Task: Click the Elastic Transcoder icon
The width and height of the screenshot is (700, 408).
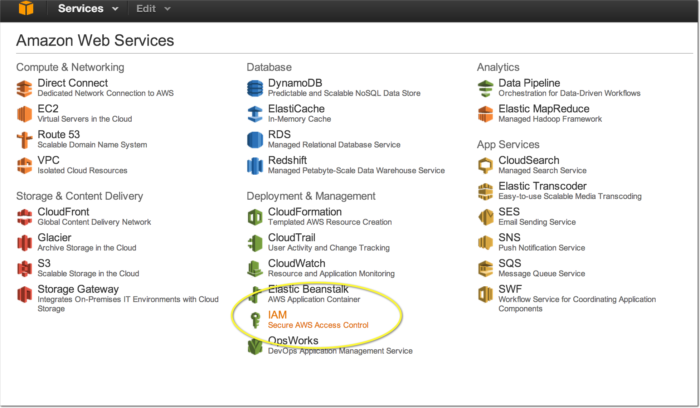Action: tap(485, 191)
